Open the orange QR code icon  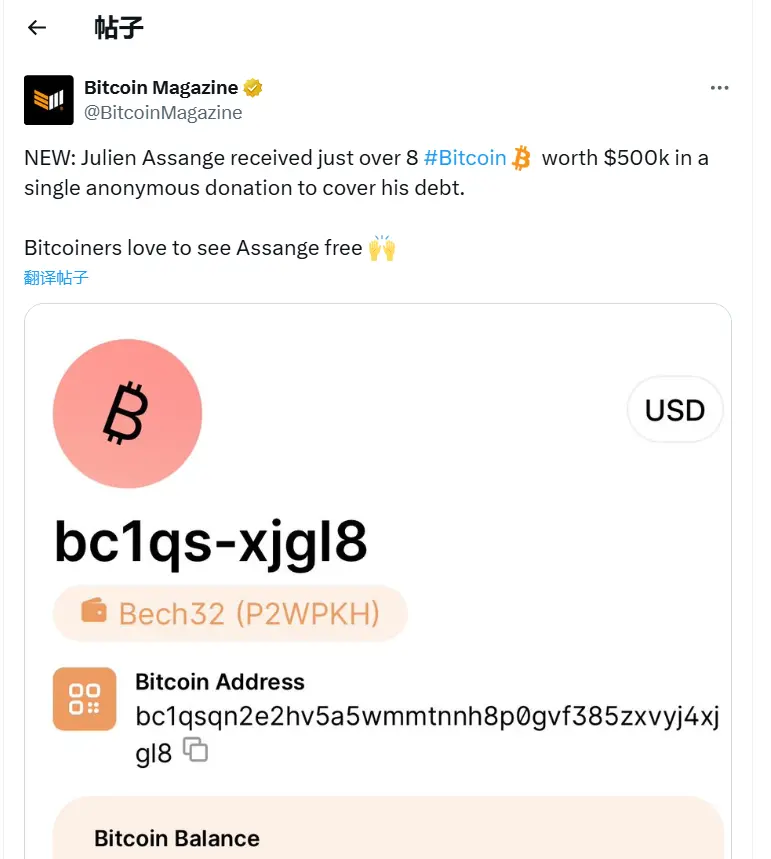click(84, 699)
